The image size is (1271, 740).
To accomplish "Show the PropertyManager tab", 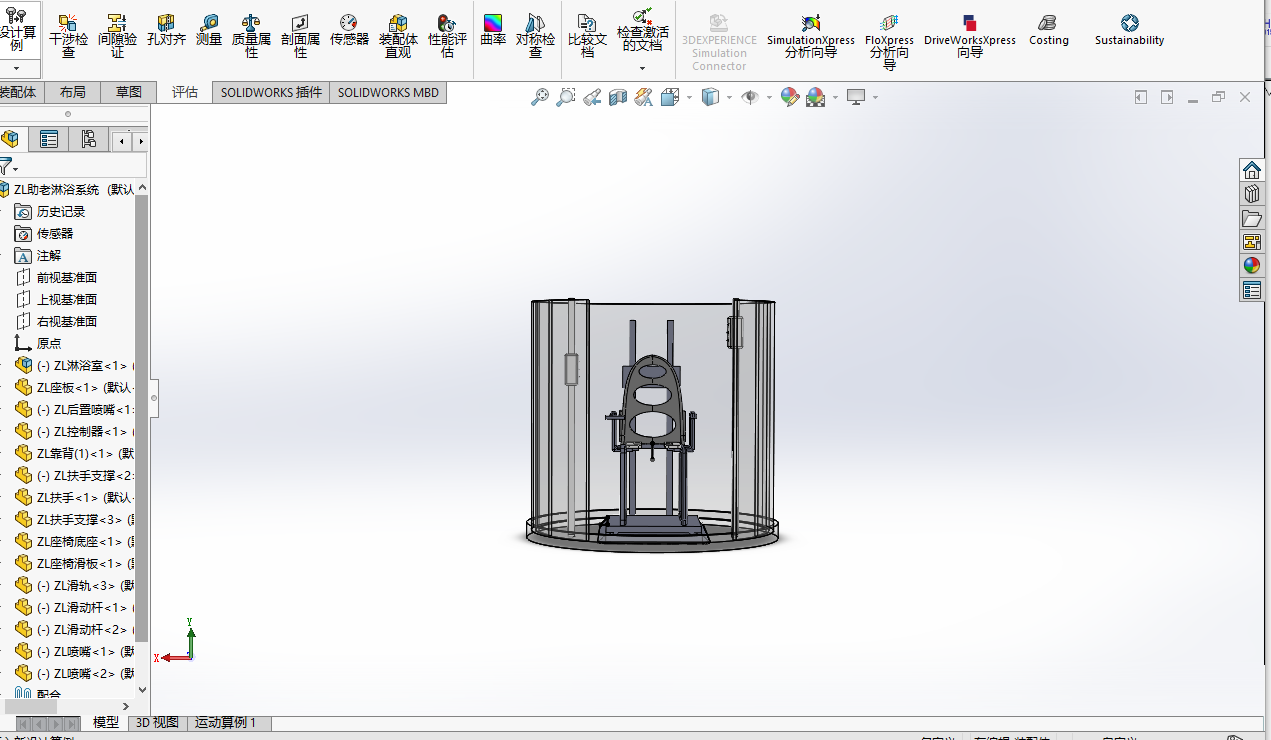I will [49, 139].
